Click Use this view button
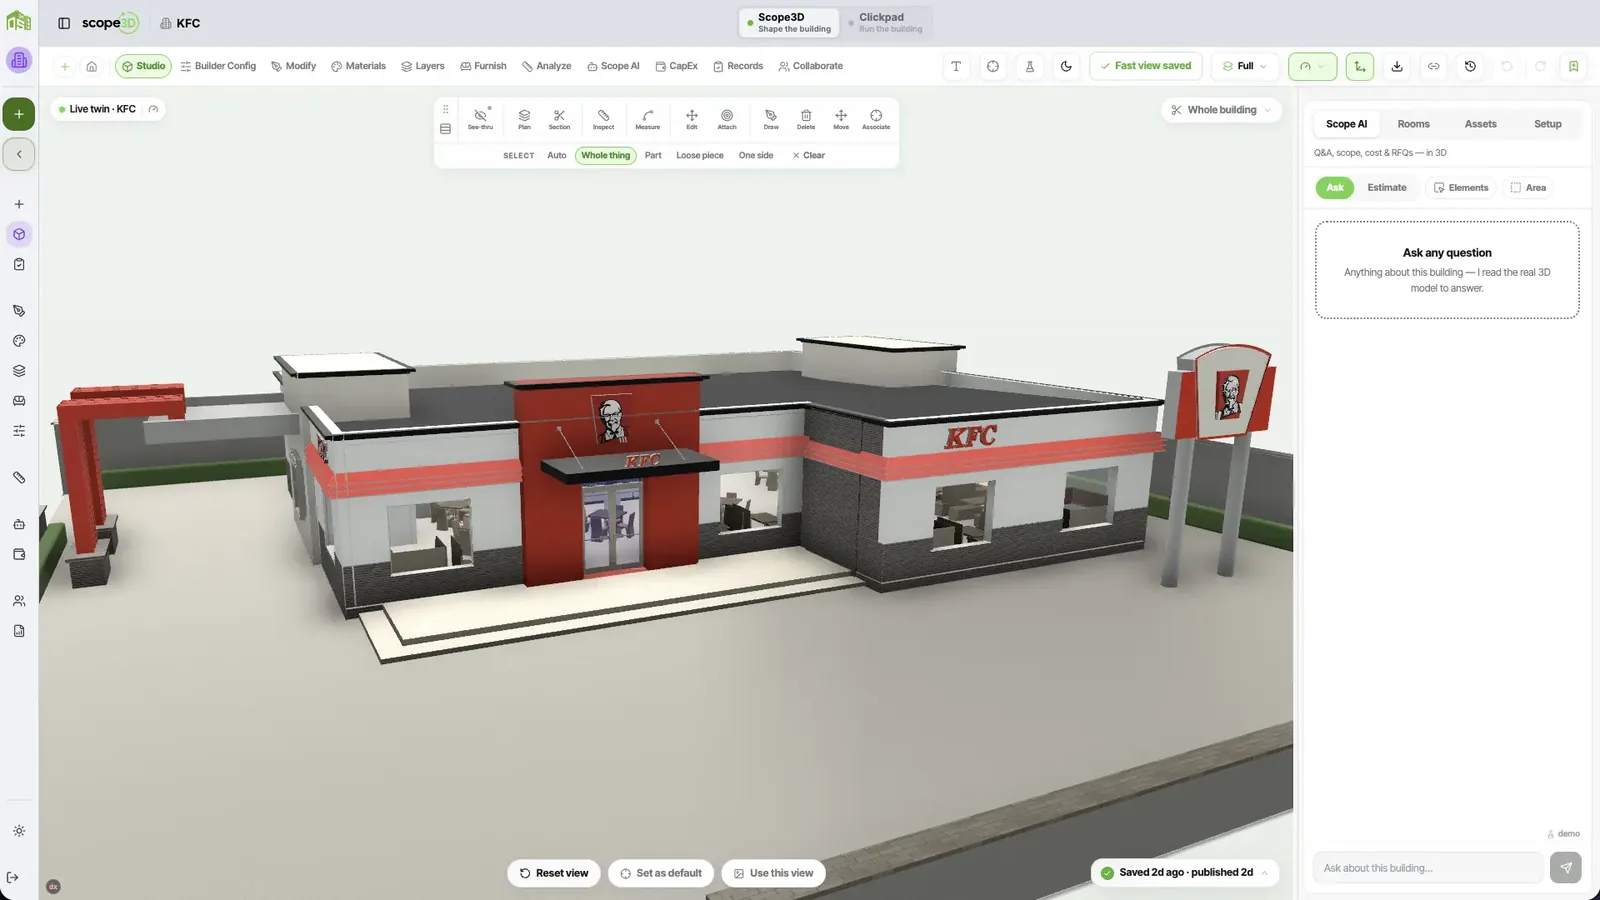The image size is (1600, 900). click(773, 873)
